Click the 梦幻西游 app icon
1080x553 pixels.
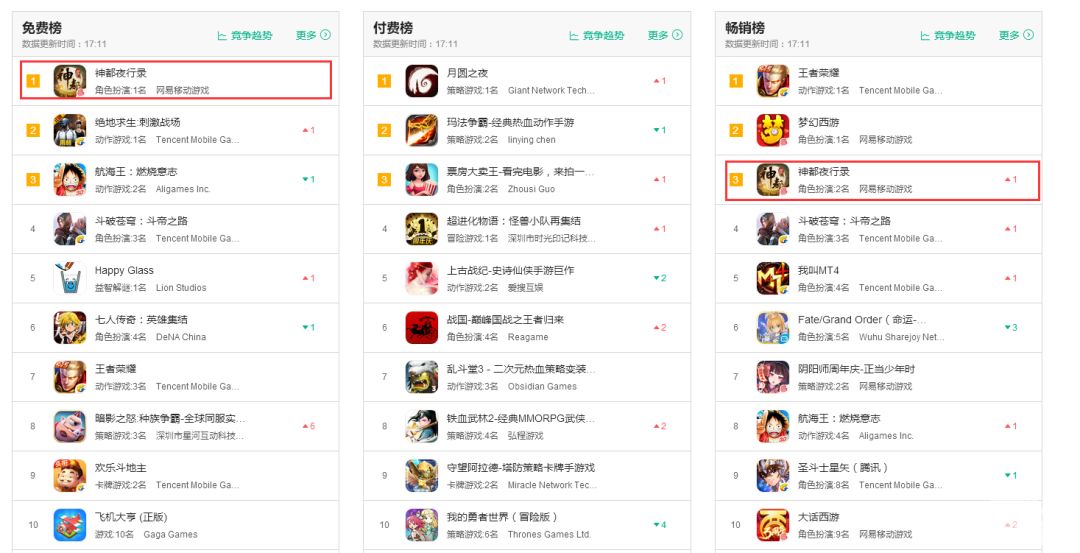click(x=773, y=130)
